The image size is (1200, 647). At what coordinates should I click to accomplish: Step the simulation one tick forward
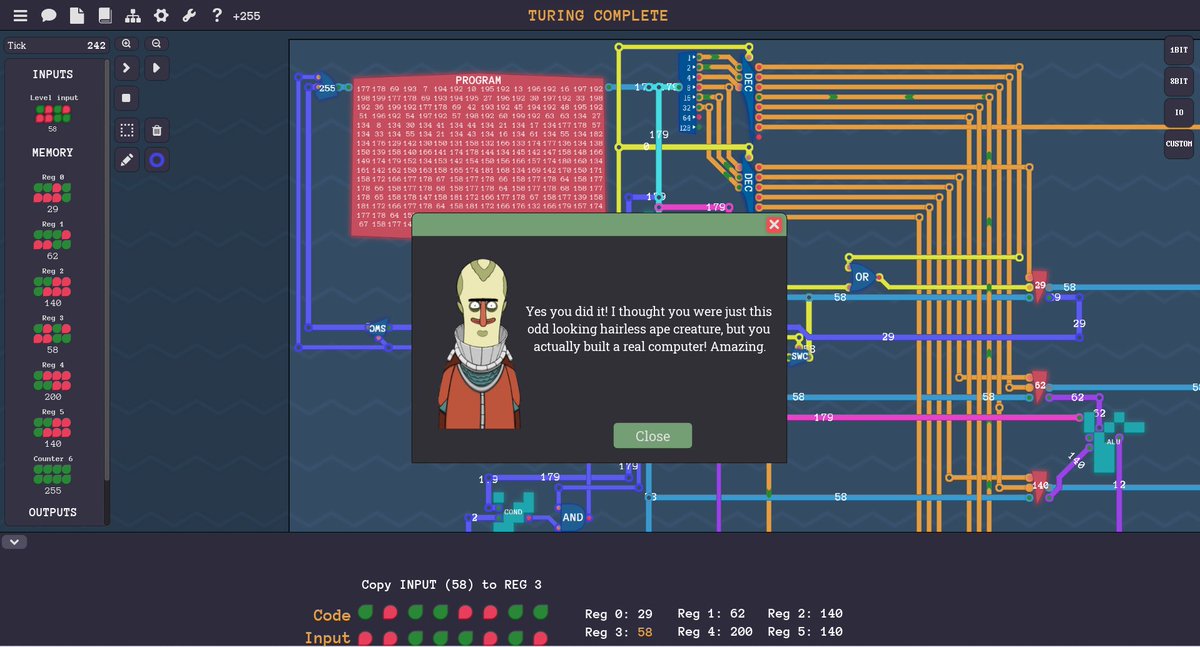[127, 68]
